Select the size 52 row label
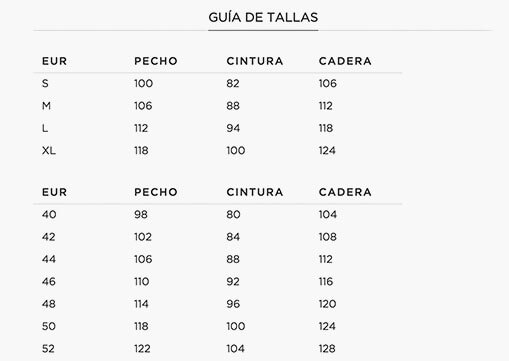509x361 pixels. tap(48, 349)
